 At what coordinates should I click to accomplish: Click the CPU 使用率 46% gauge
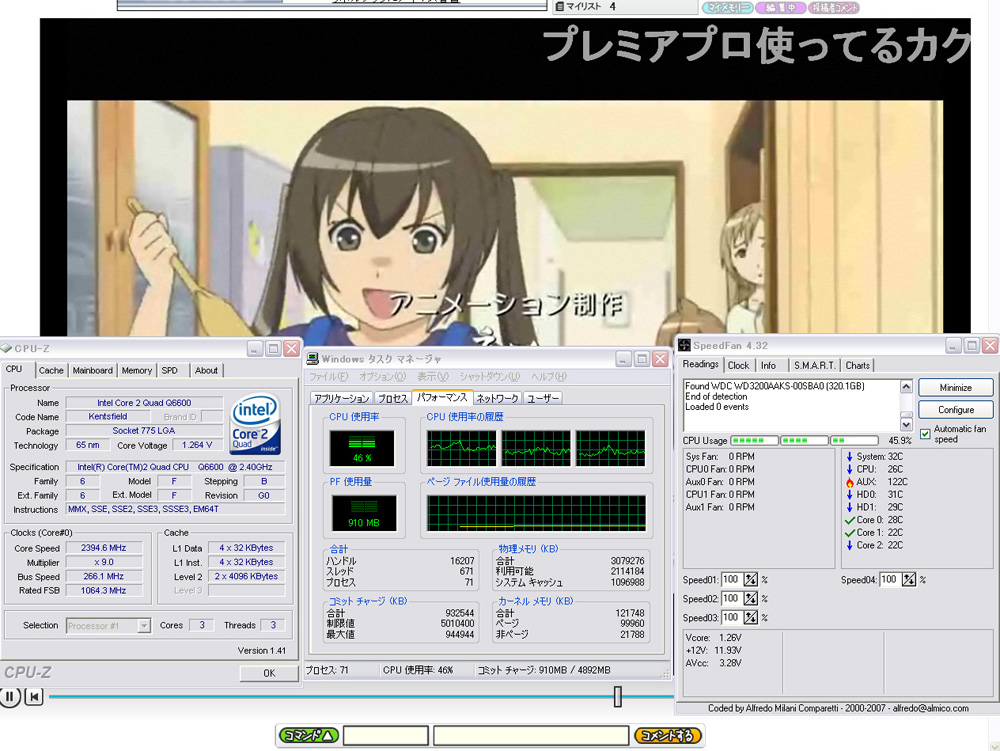[362, 448]
